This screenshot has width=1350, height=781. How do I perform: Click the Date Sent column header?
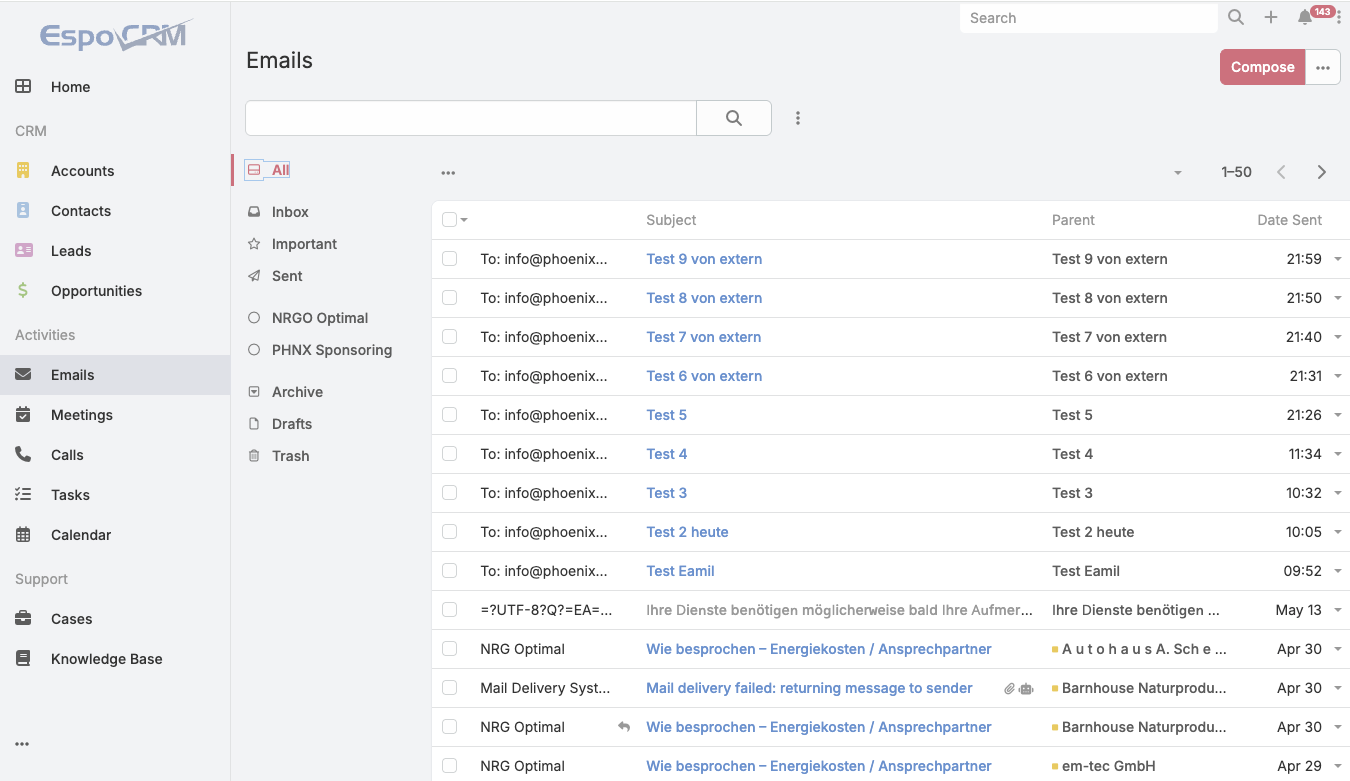coord(1289,220)
